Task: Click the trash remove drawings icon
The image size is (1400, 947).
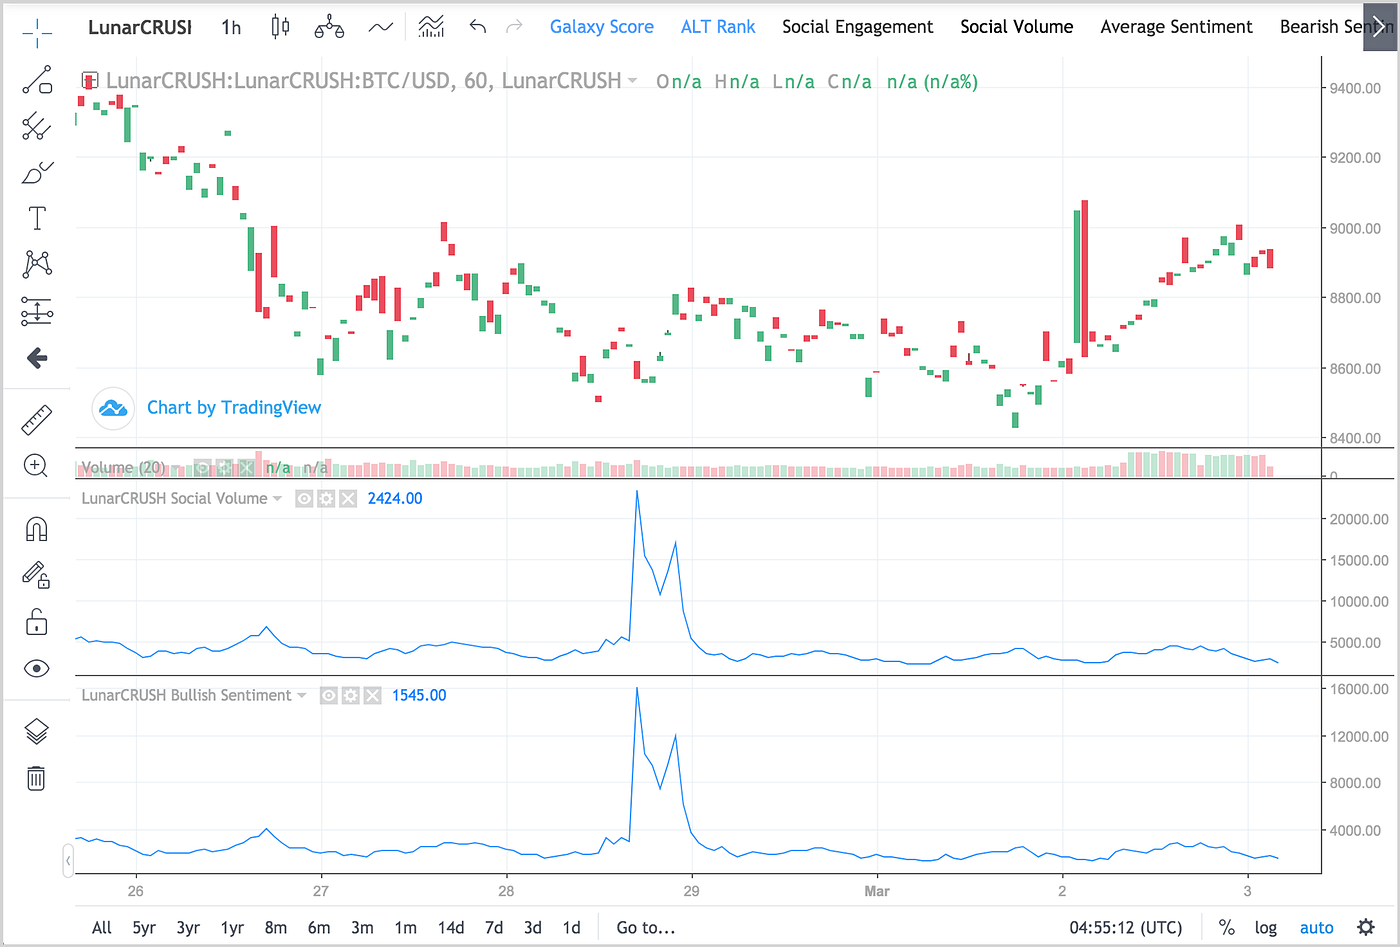Action: click(x=37, y=778)
